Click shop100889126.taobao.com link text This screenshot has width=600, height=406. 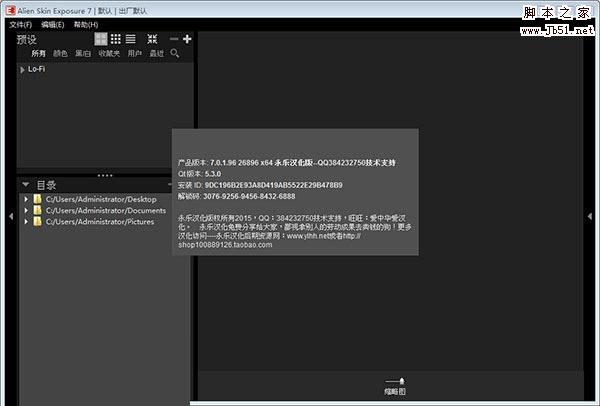tap(225, 245)
